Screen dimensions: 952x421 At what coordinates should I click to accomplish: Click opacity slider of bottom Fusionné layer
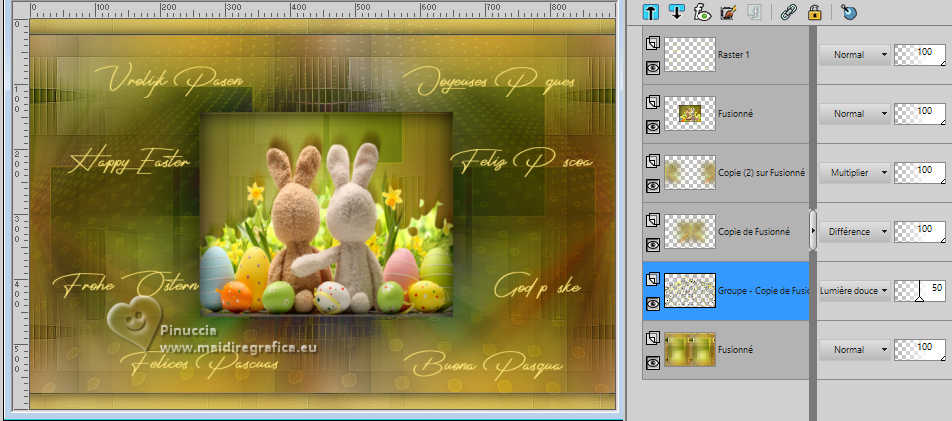pos(920,350)
